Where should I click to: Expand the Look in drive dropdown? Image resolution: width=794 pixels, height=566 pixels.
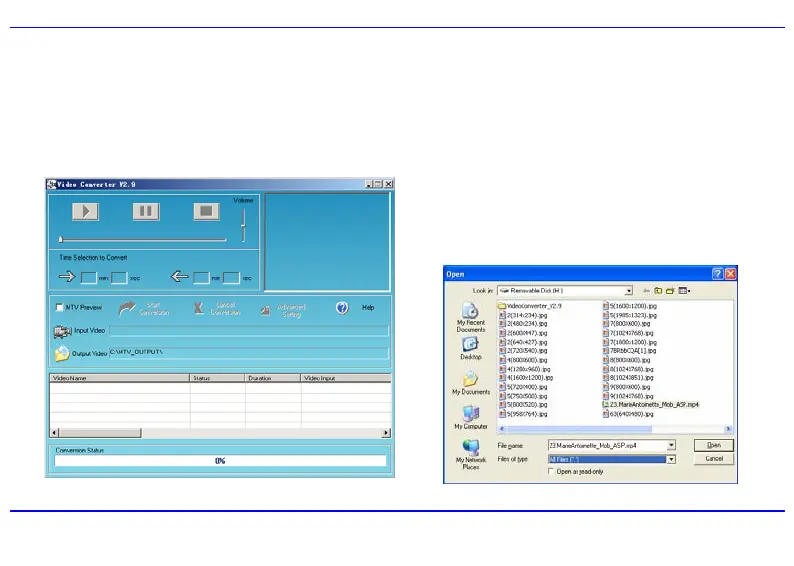[628, 290]
